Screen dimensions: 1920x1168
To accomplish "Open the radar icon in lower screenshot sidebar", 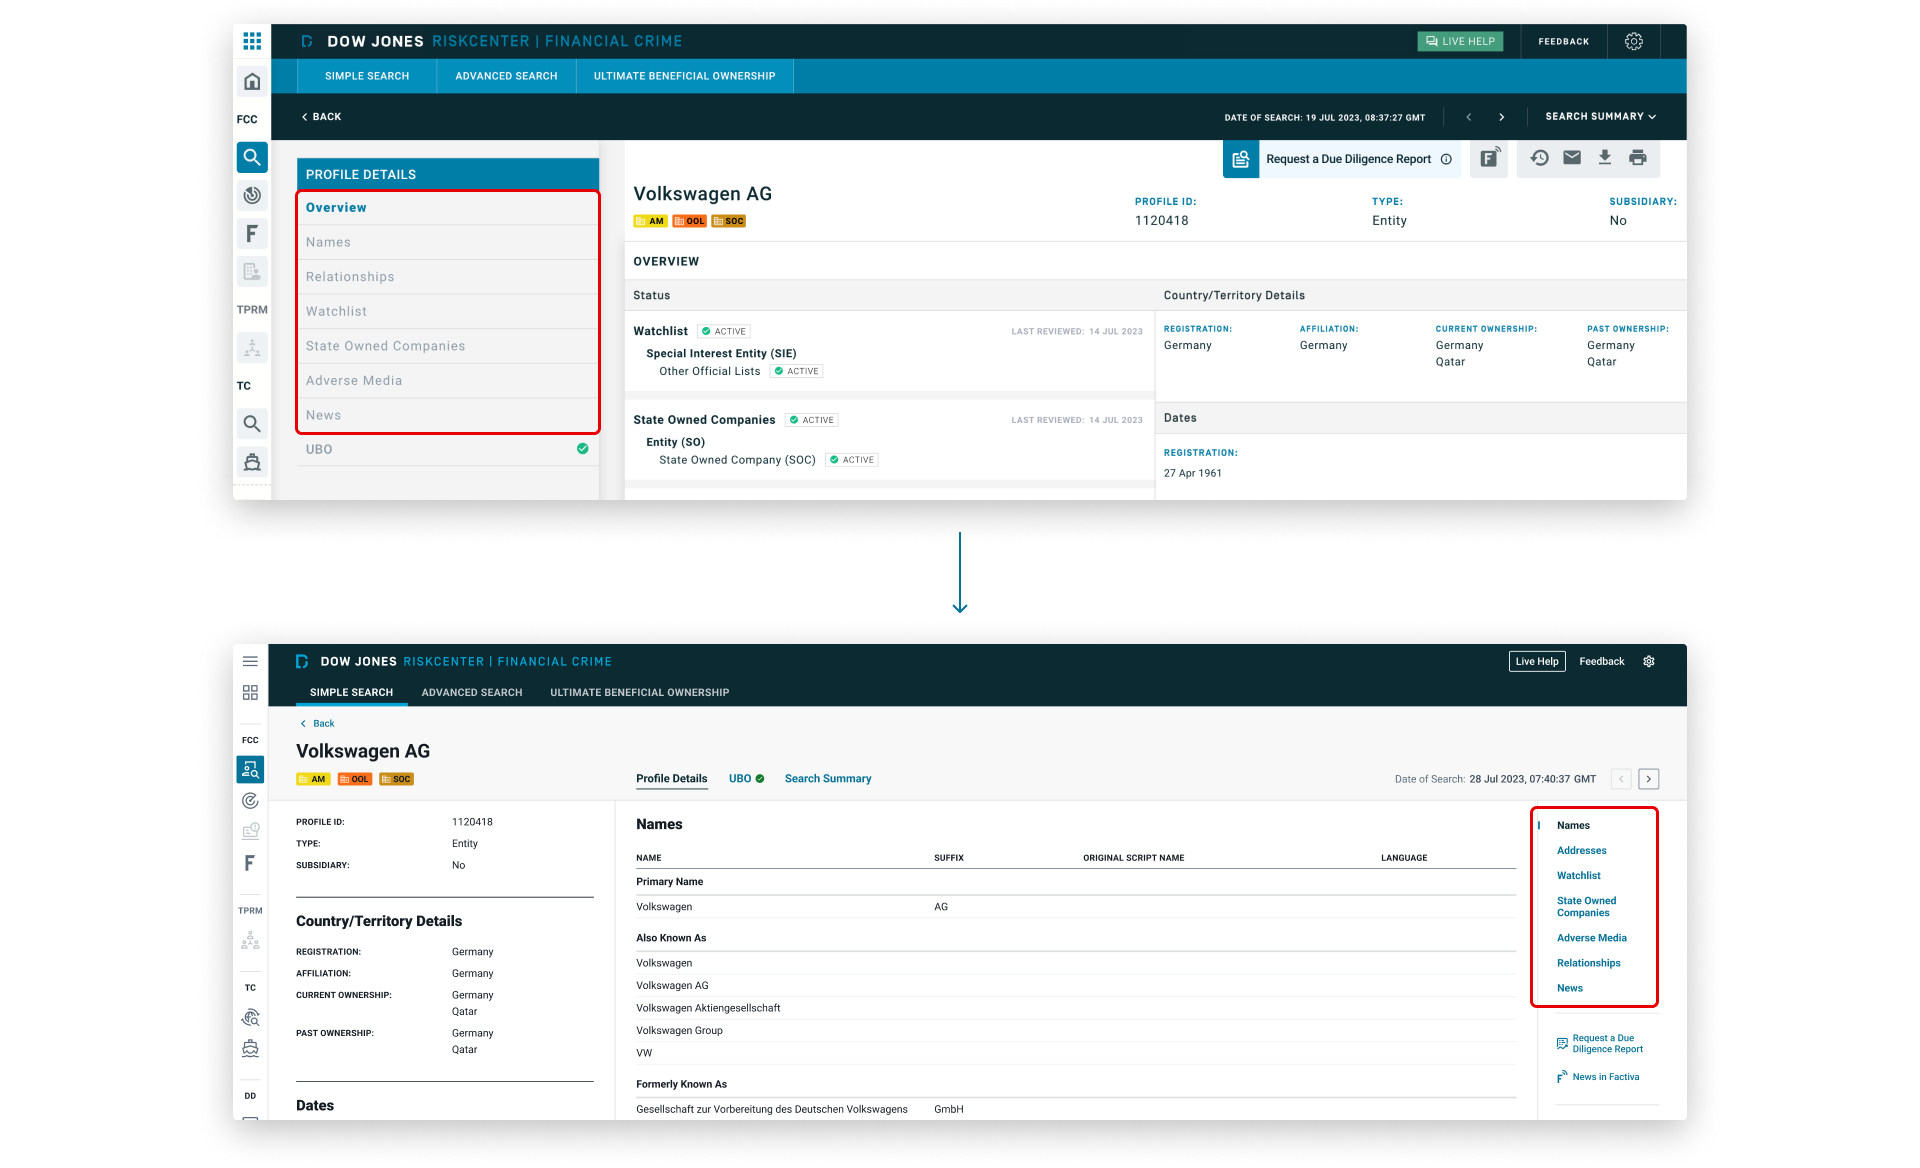I will (x=250, y=800).
